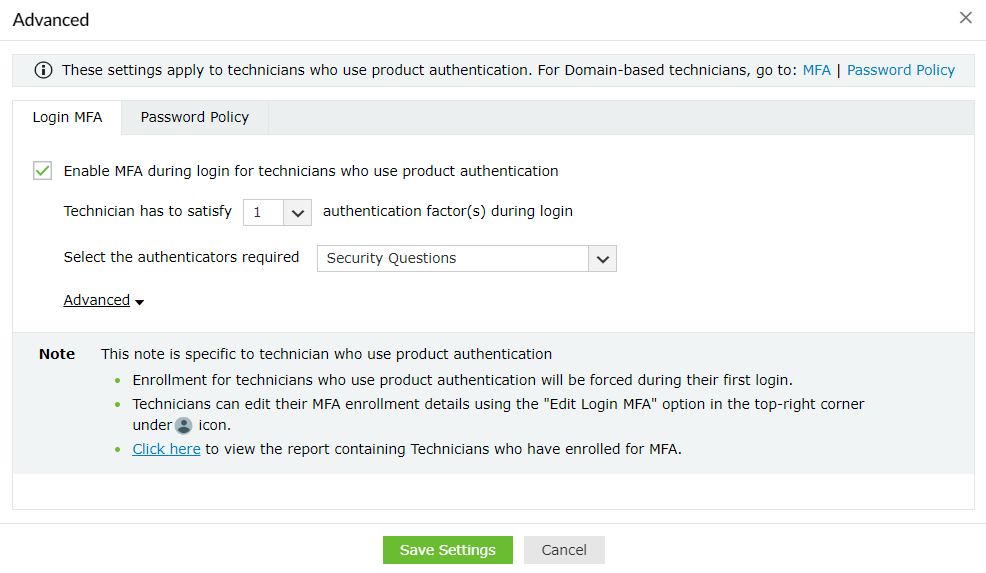Close the Advanced dialog with the X

(x=965, y=18)
